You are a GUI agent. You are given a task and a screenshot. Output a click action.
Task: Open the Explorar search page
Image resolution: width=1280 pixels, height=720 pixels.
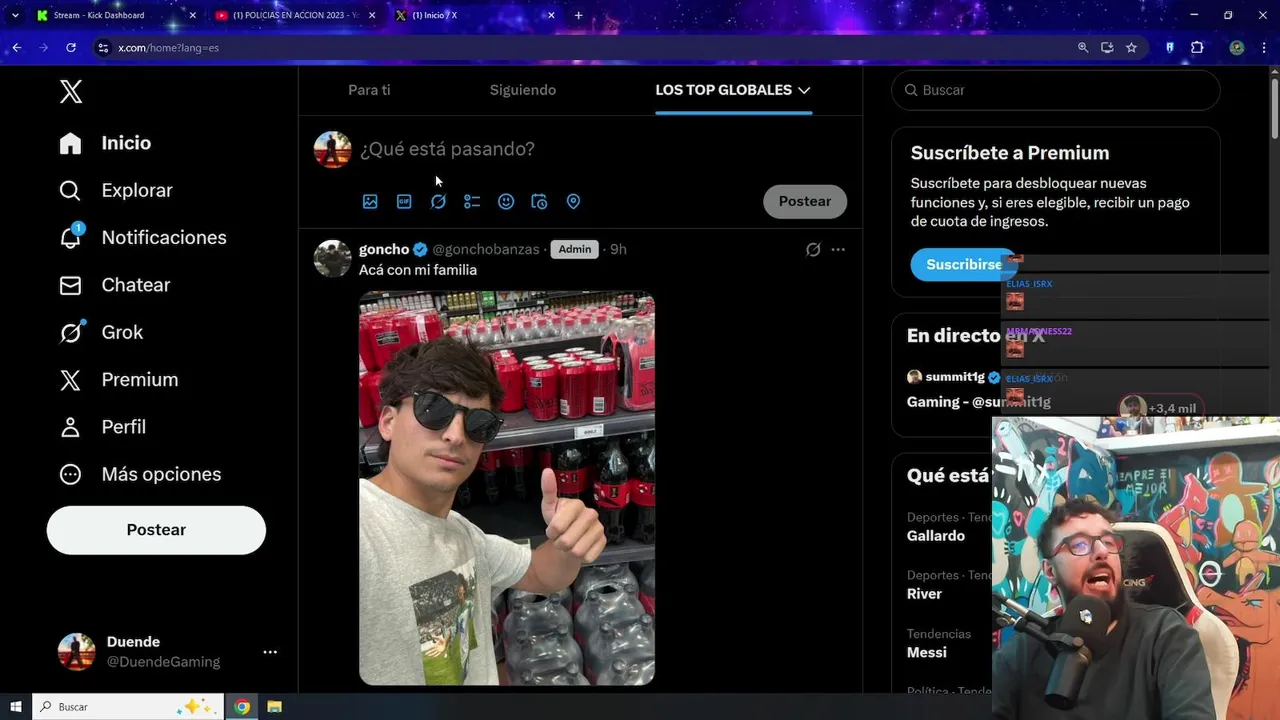(x=115, y=190)
